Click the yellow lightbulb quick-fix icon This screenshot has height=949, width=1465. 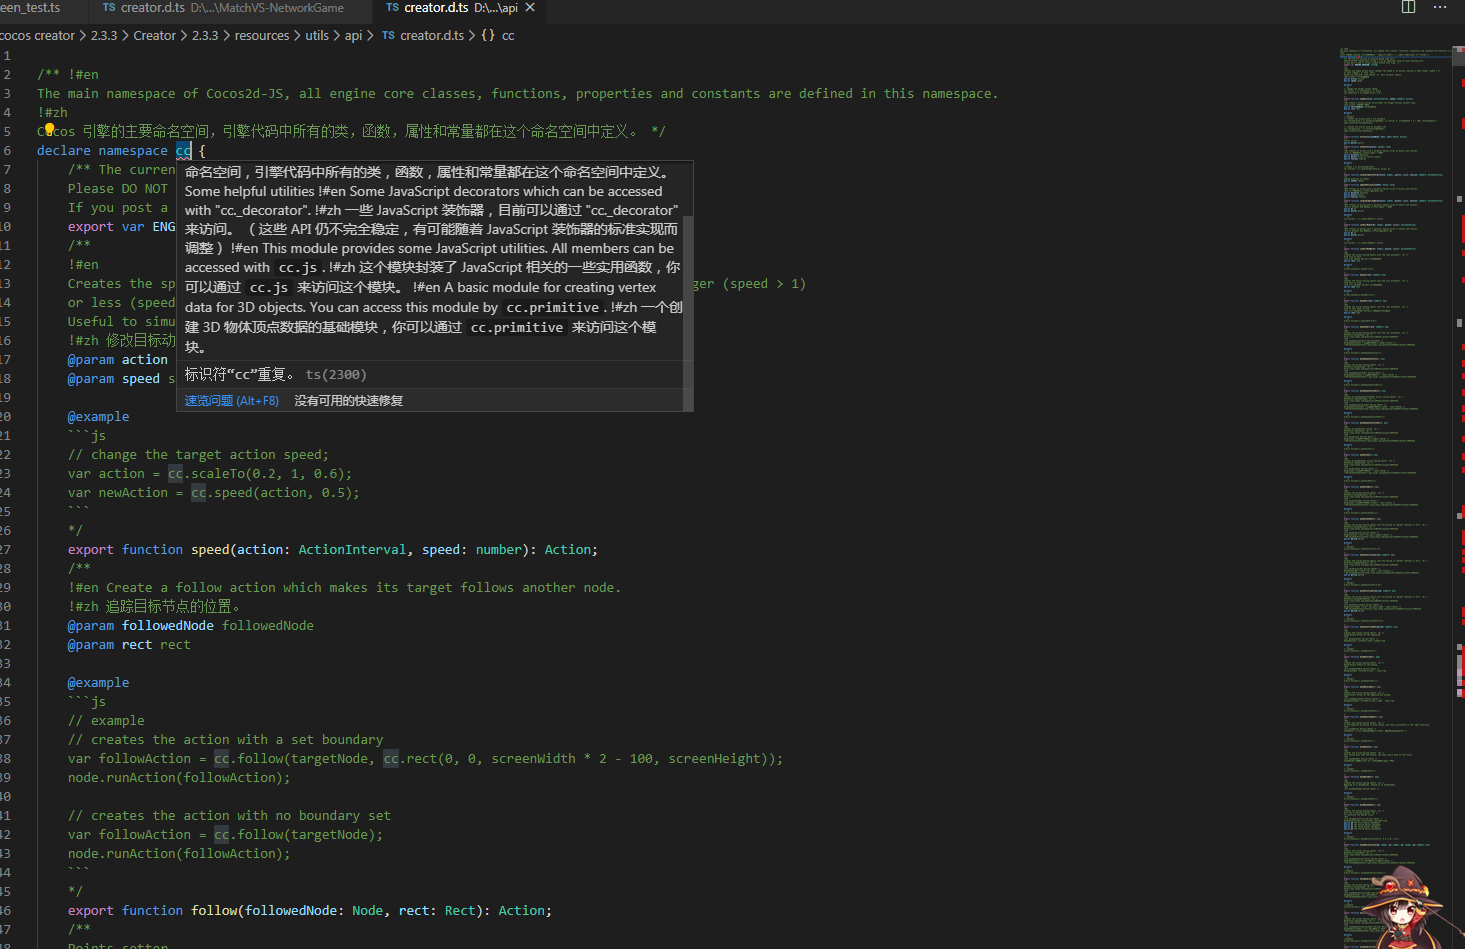pos(49,129)
